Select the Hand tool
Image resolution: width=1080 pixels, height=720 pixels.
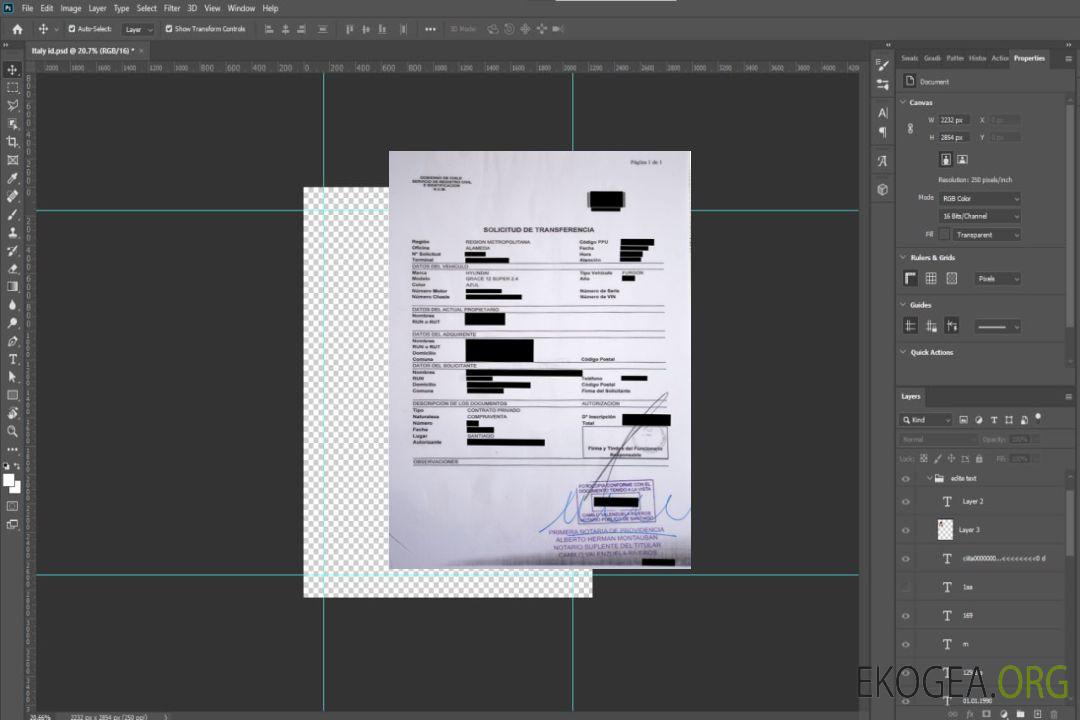click(12, 413)
